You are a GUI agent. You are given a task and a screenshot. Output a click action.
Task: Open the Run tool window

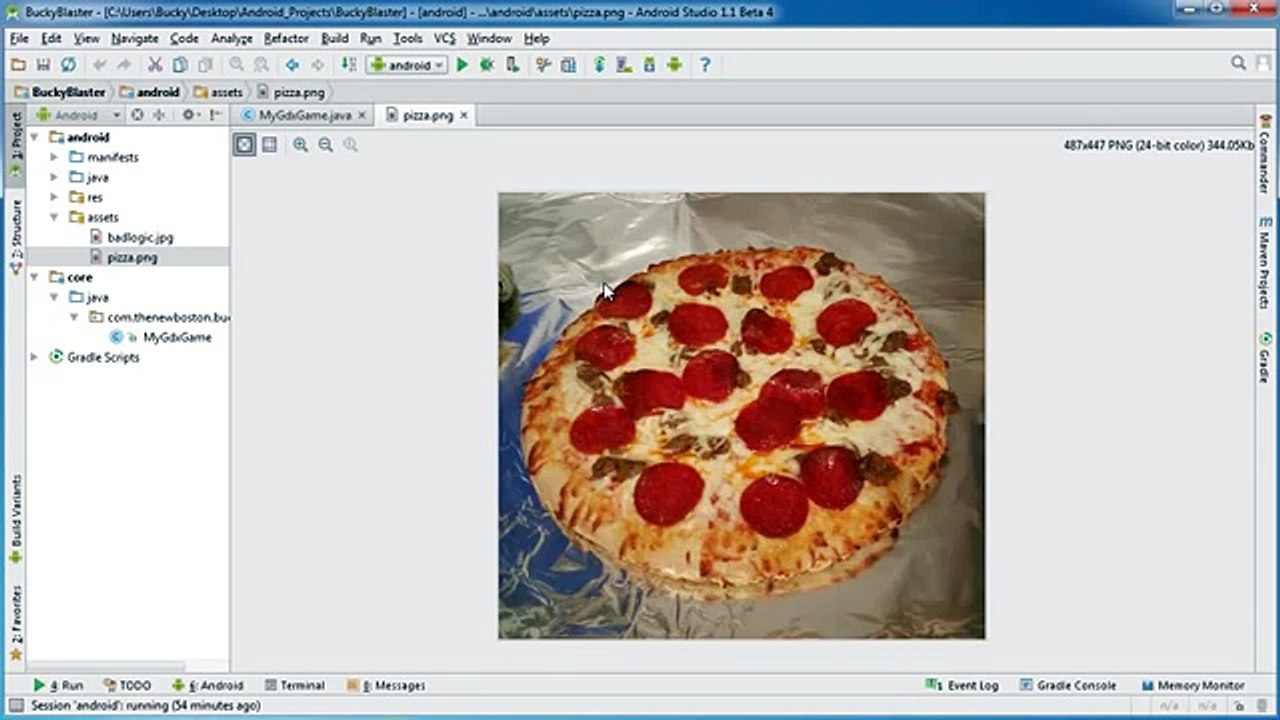(x=59, y=685)
